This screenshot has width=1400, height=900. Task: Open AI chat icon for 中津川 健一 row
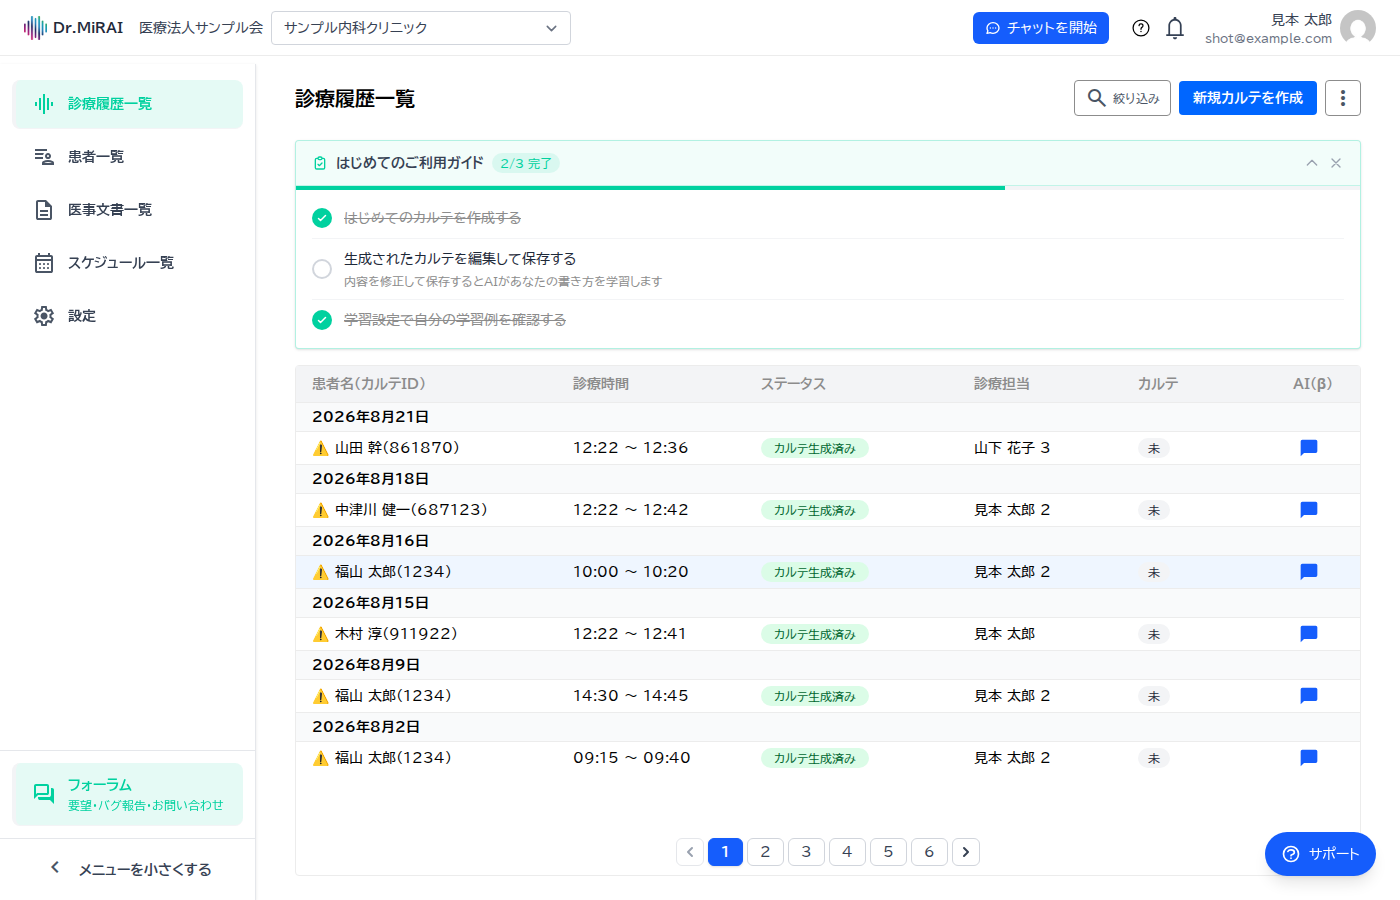[1308, 510]
